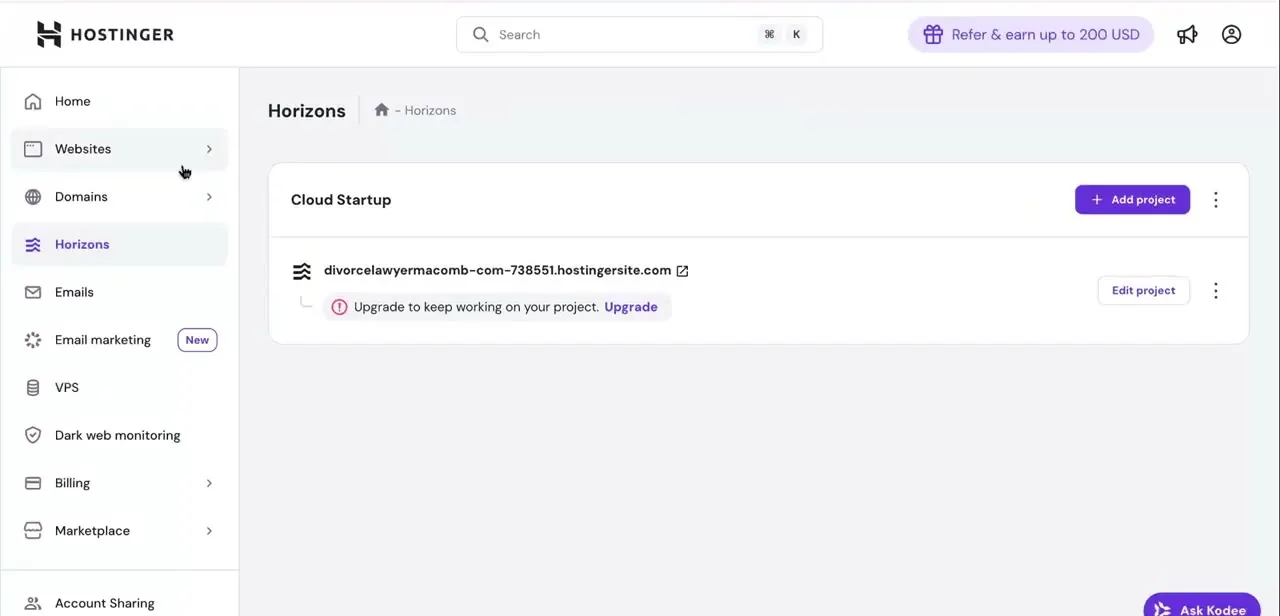
Task: Click the red warning icon by upgrade notice
Action: point(339,307)
